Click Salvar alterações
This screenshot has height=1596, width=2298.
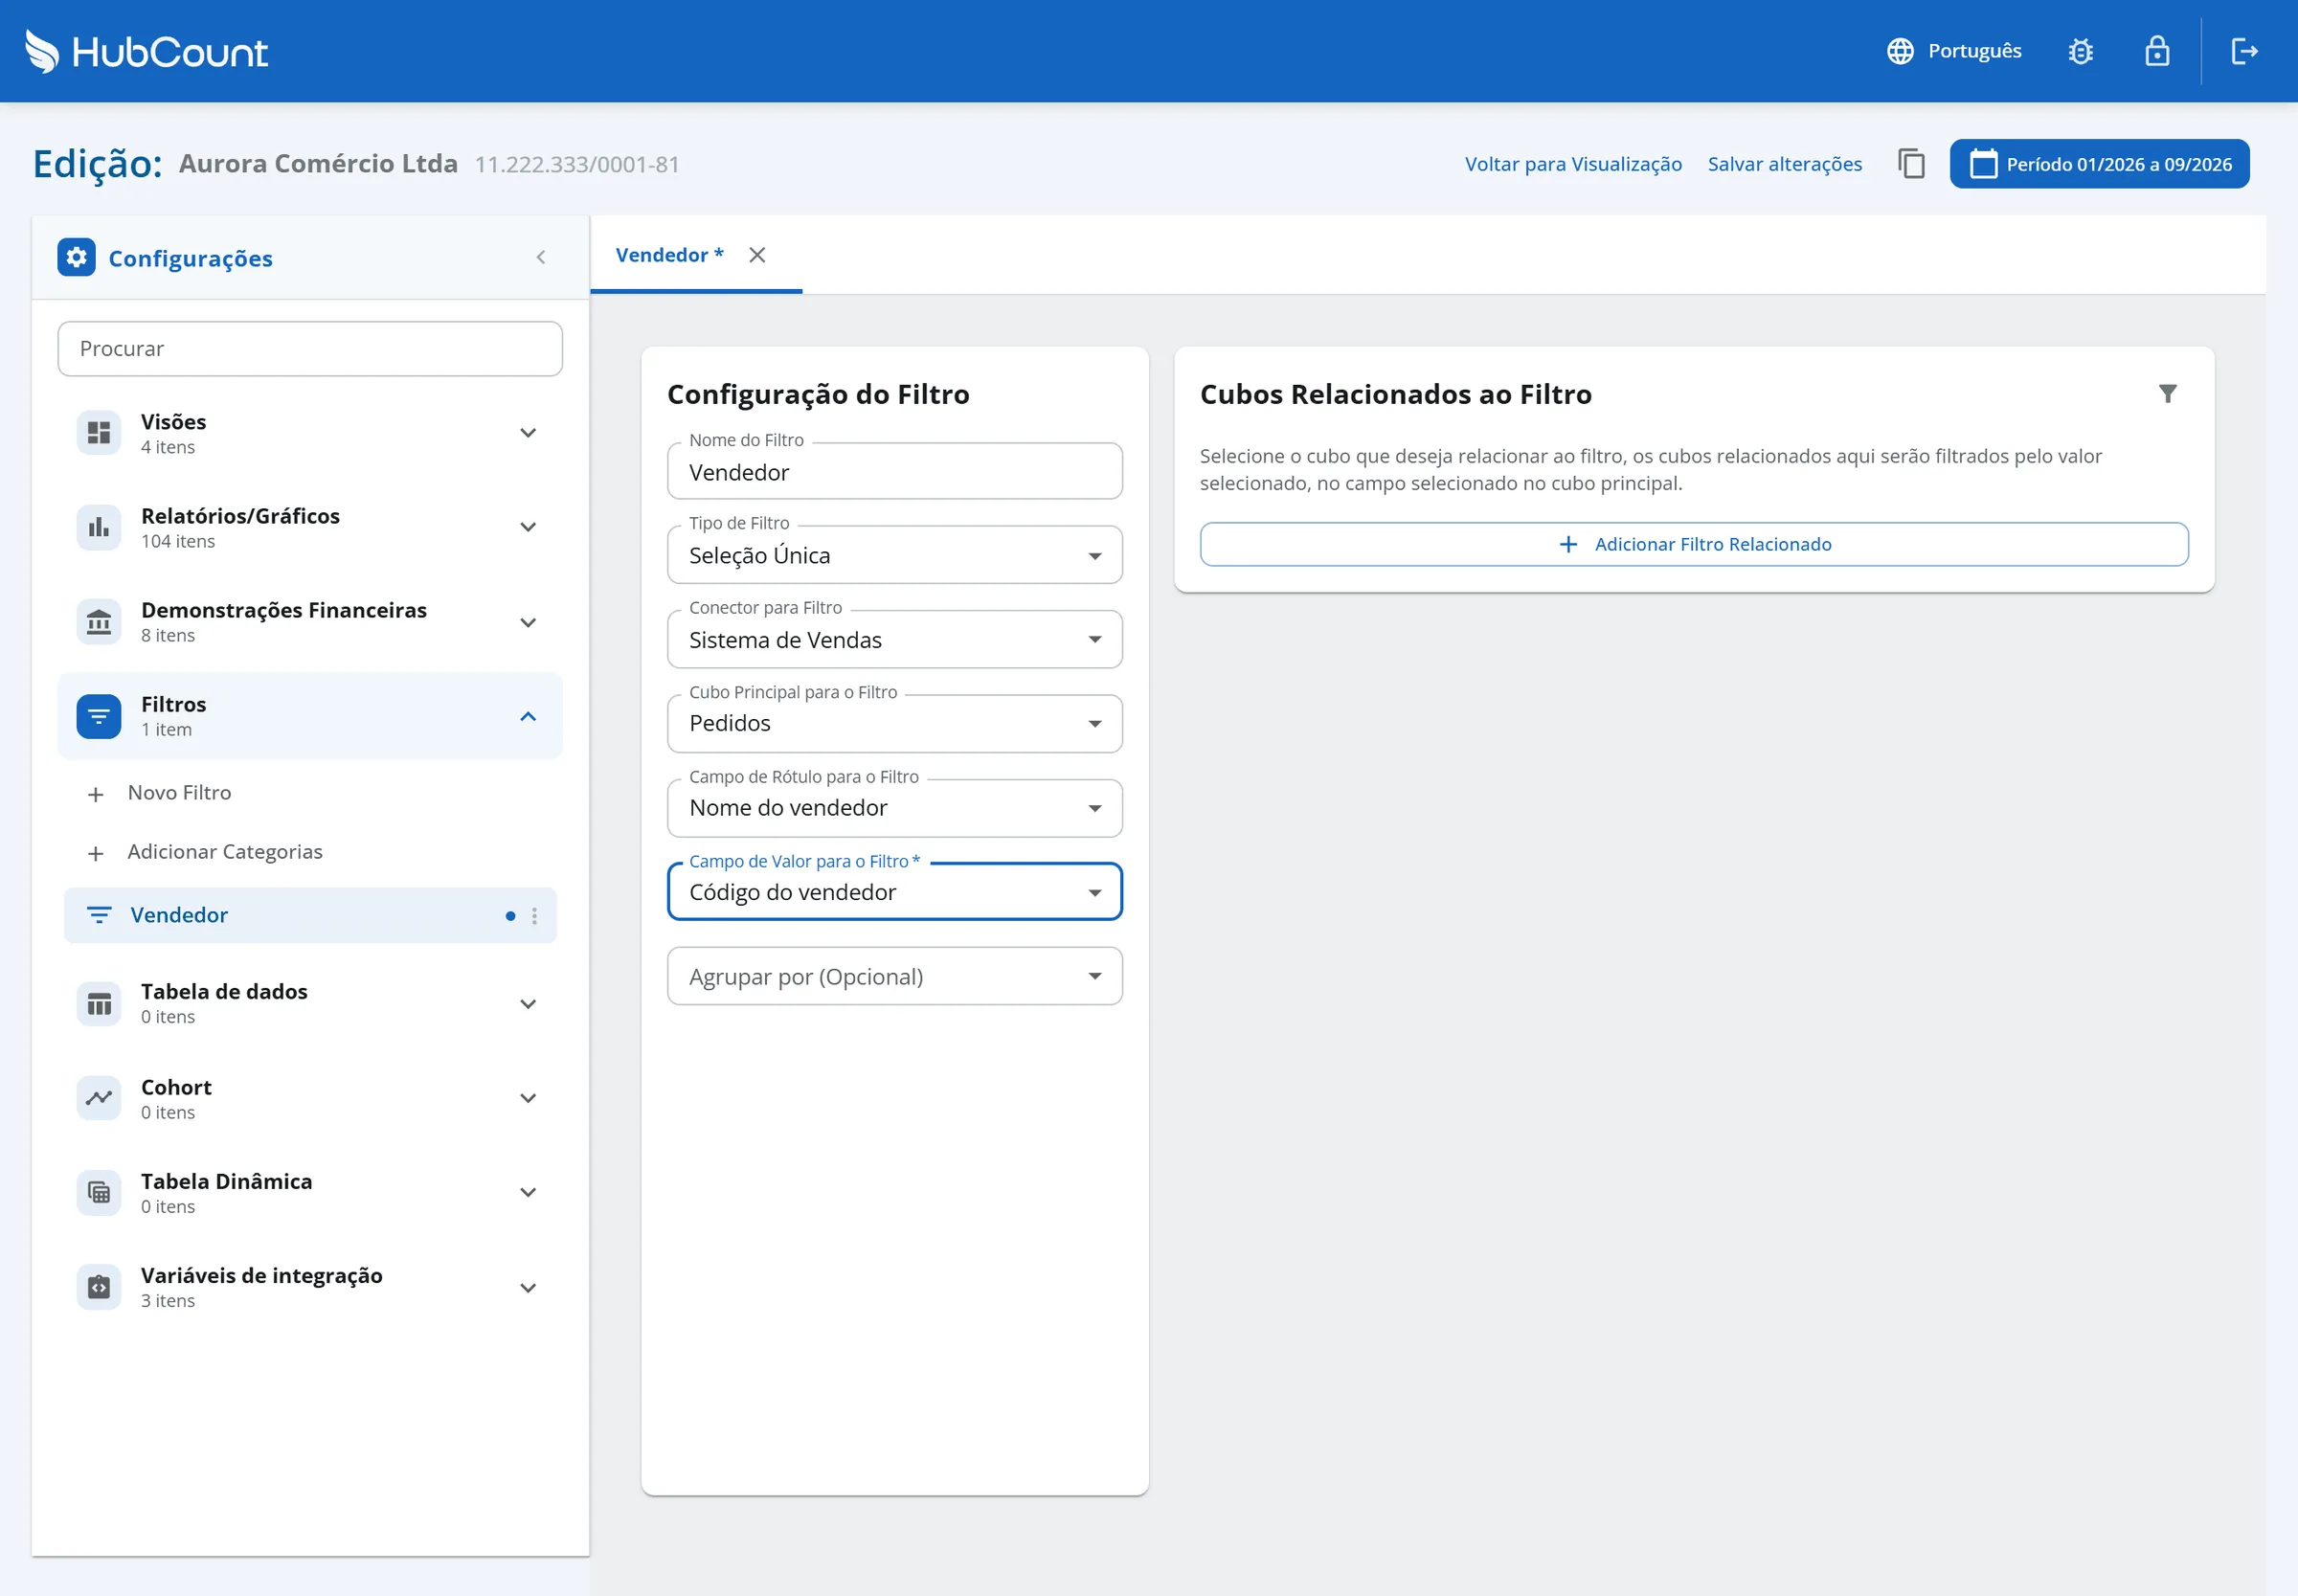tap(1784, 164)
